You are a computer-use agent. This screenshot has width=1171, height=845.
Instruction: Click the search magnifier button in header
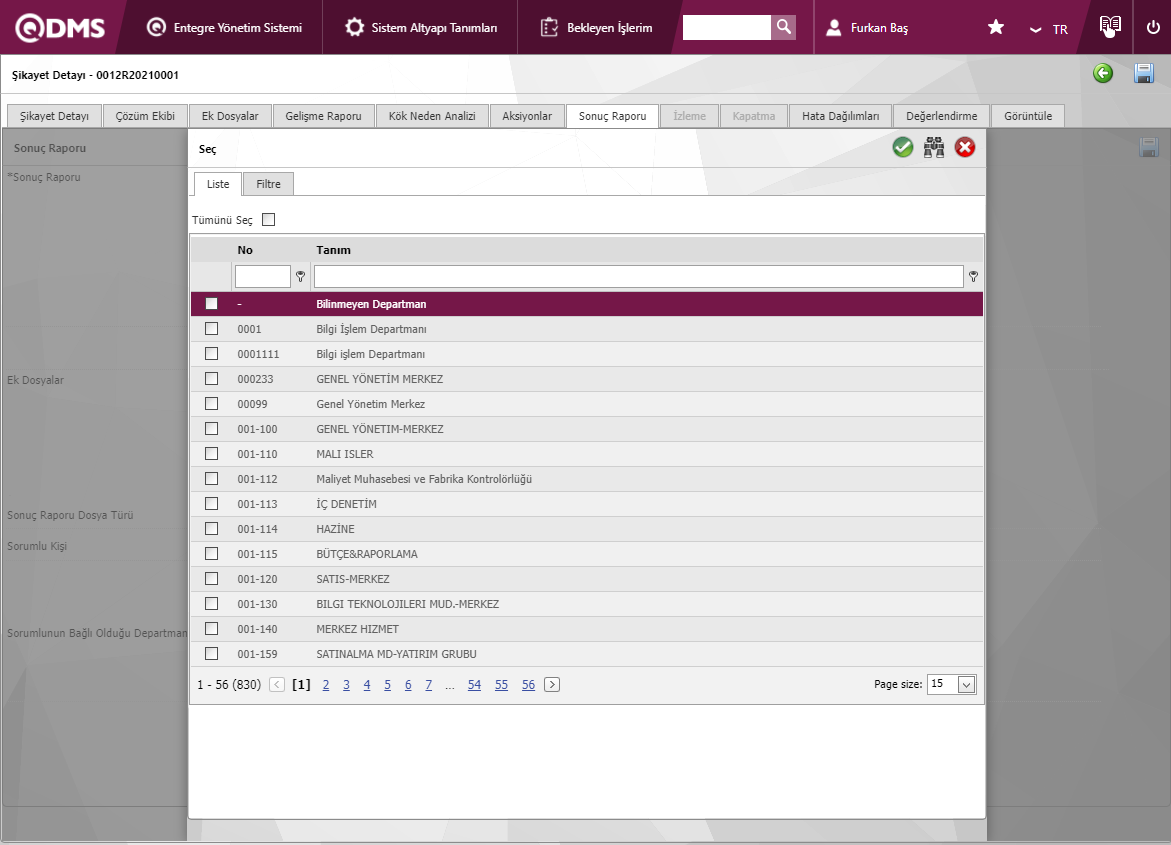(x=784, y=27)
